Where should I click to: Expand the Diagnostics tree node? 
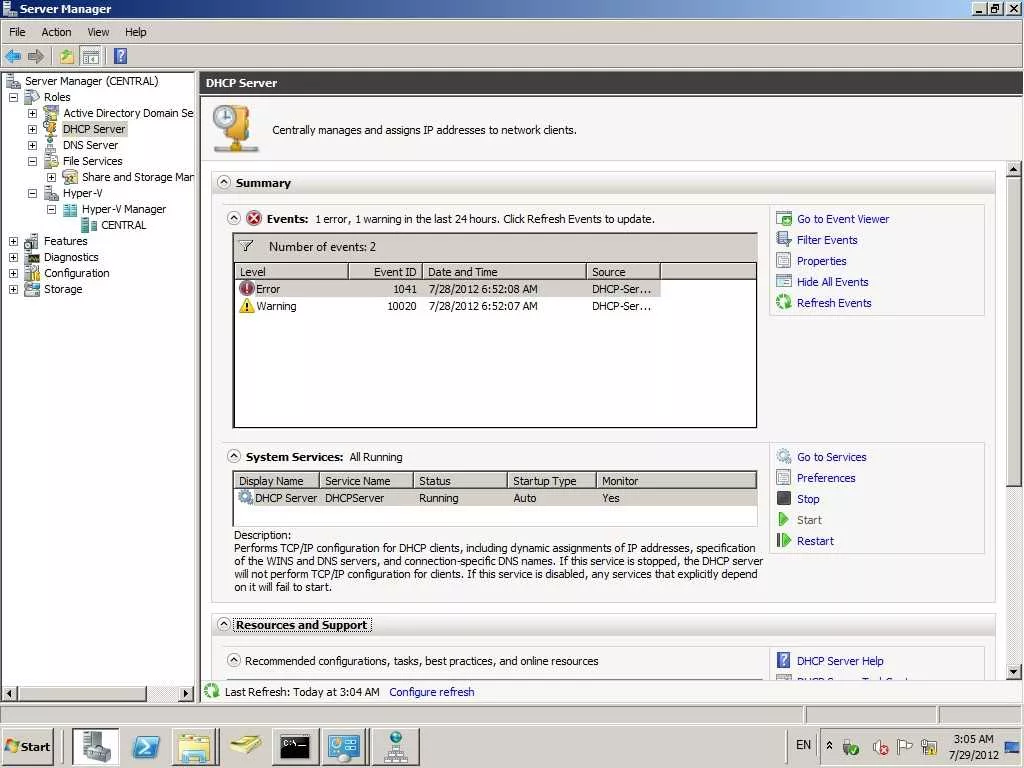[13, 257]
